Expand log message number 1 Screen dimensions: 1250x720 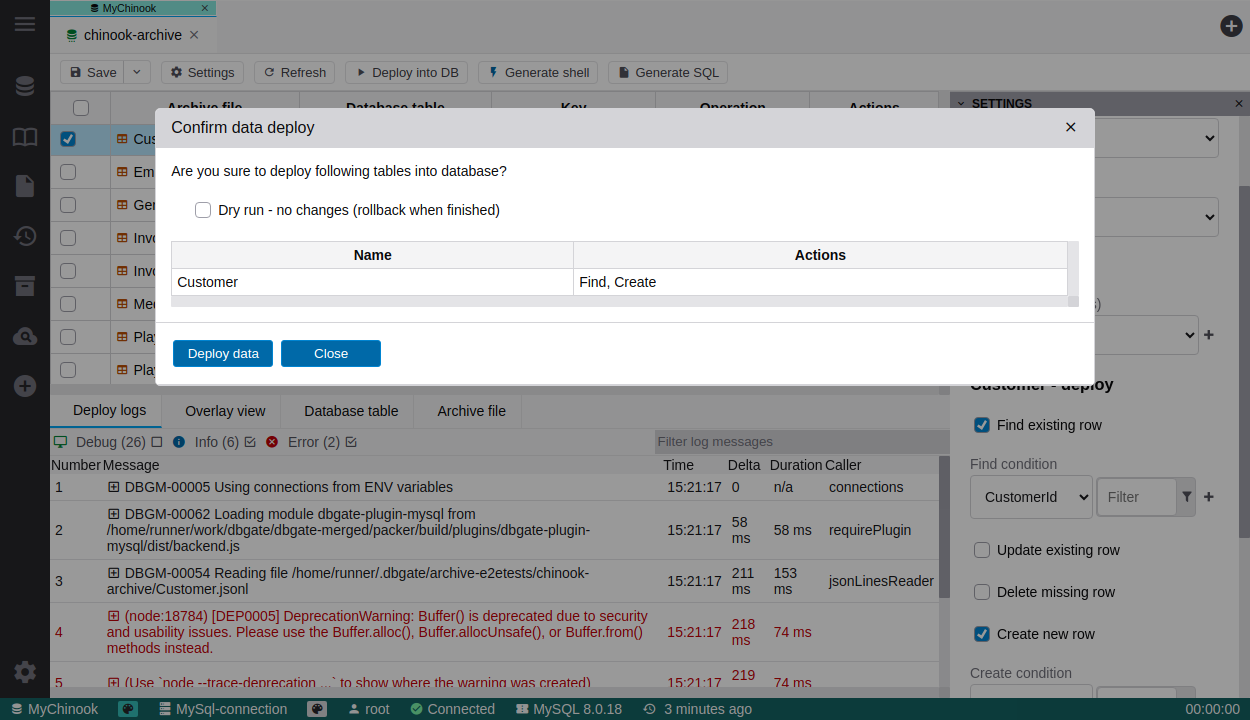pyautogui.click(x=114, y=487)
